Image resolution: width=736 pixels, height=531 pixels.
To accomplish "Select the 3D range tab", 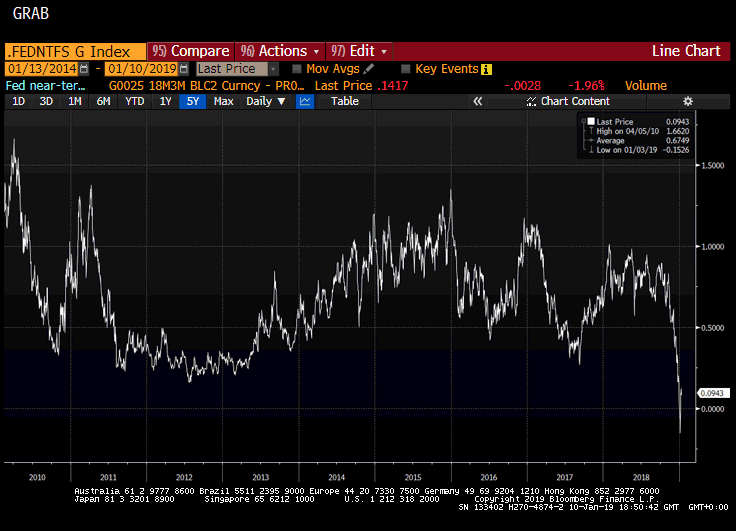I will tap(46, 101).
